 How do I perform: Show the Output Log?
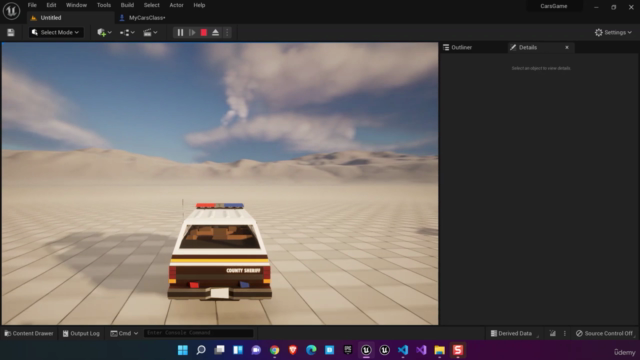[81, 333]
